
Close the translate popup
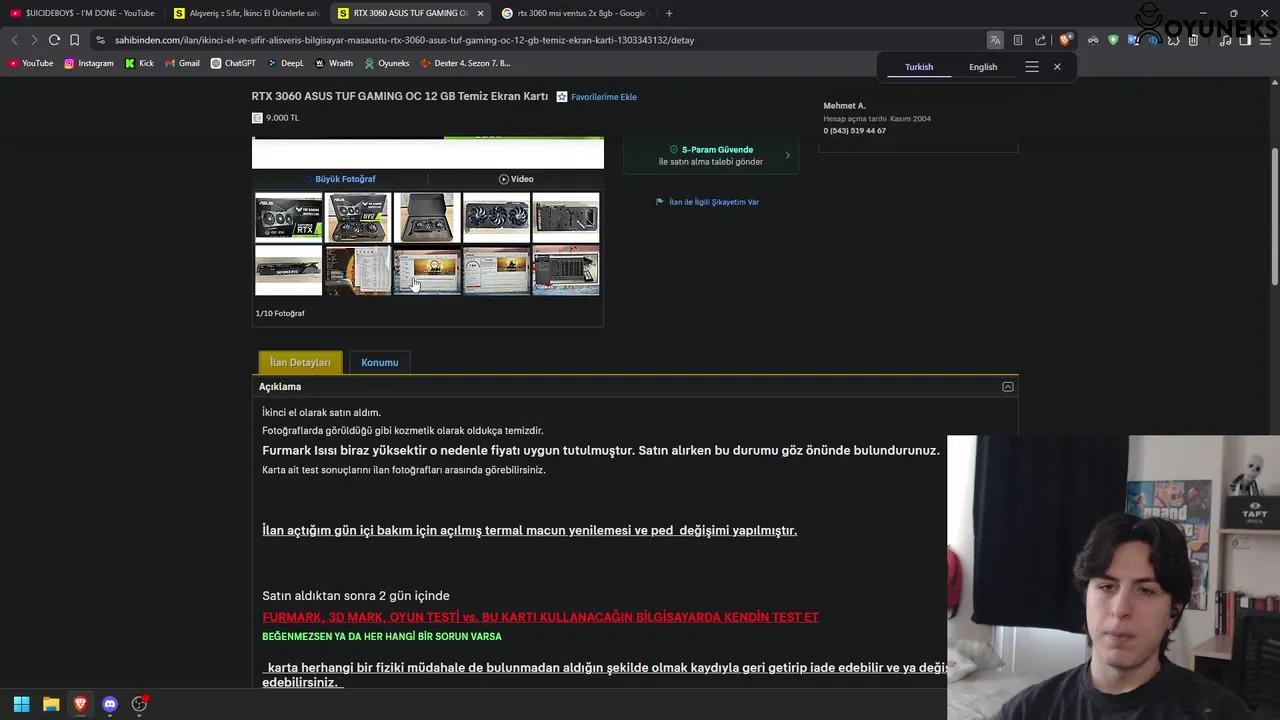[1057, 67]
